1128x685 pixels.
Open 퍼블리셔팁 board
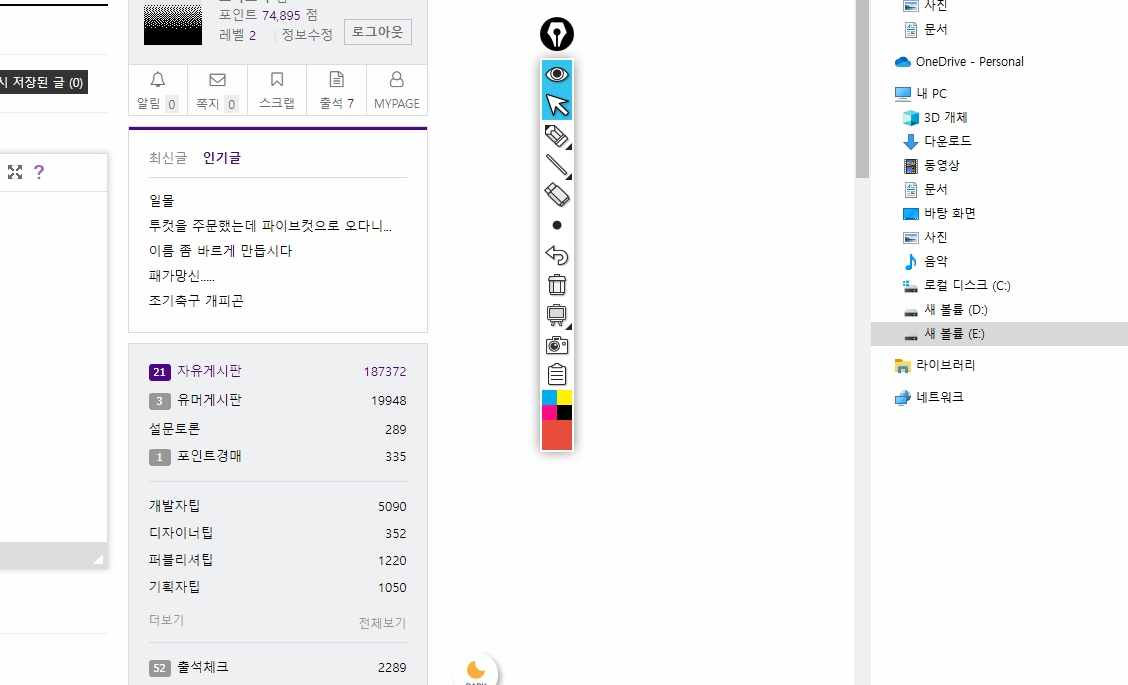[181, 560]
